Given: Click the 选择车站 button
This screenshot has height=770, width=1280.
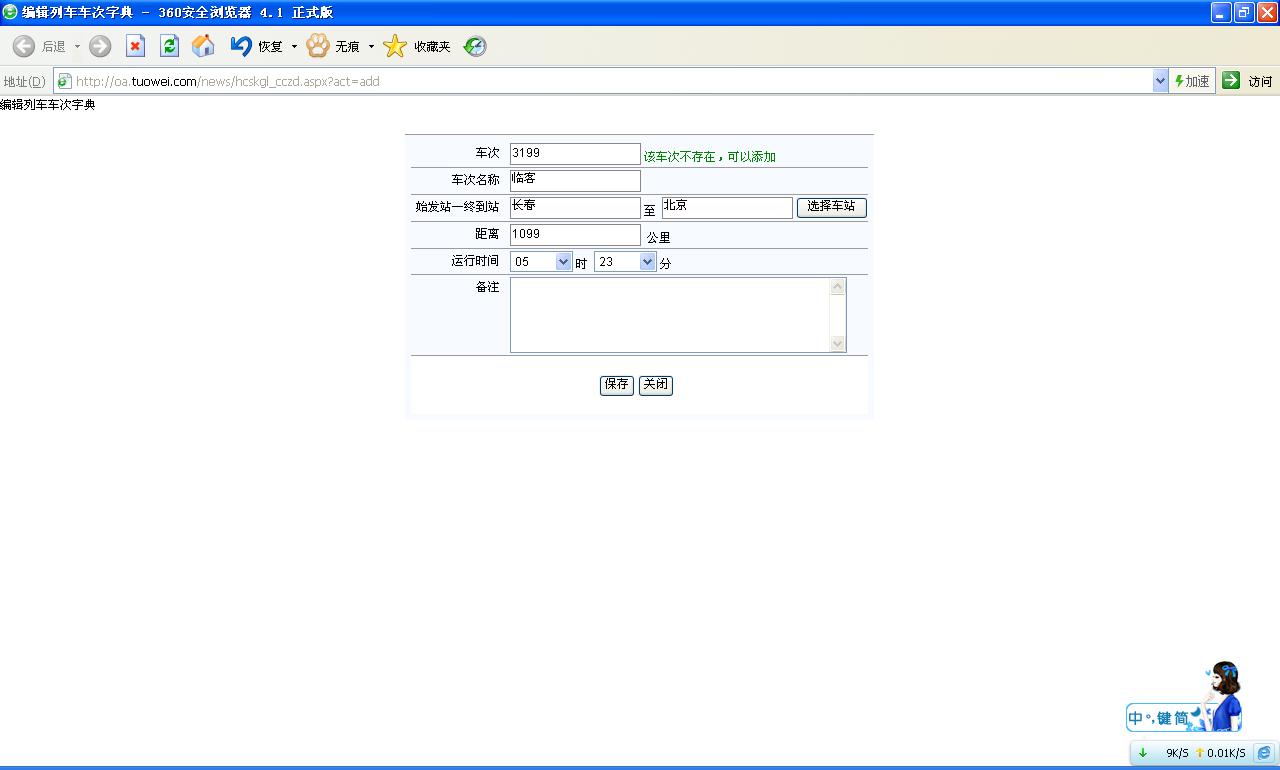Looking at the screenshot, I should pyautogui.click(x=831, y=207).
